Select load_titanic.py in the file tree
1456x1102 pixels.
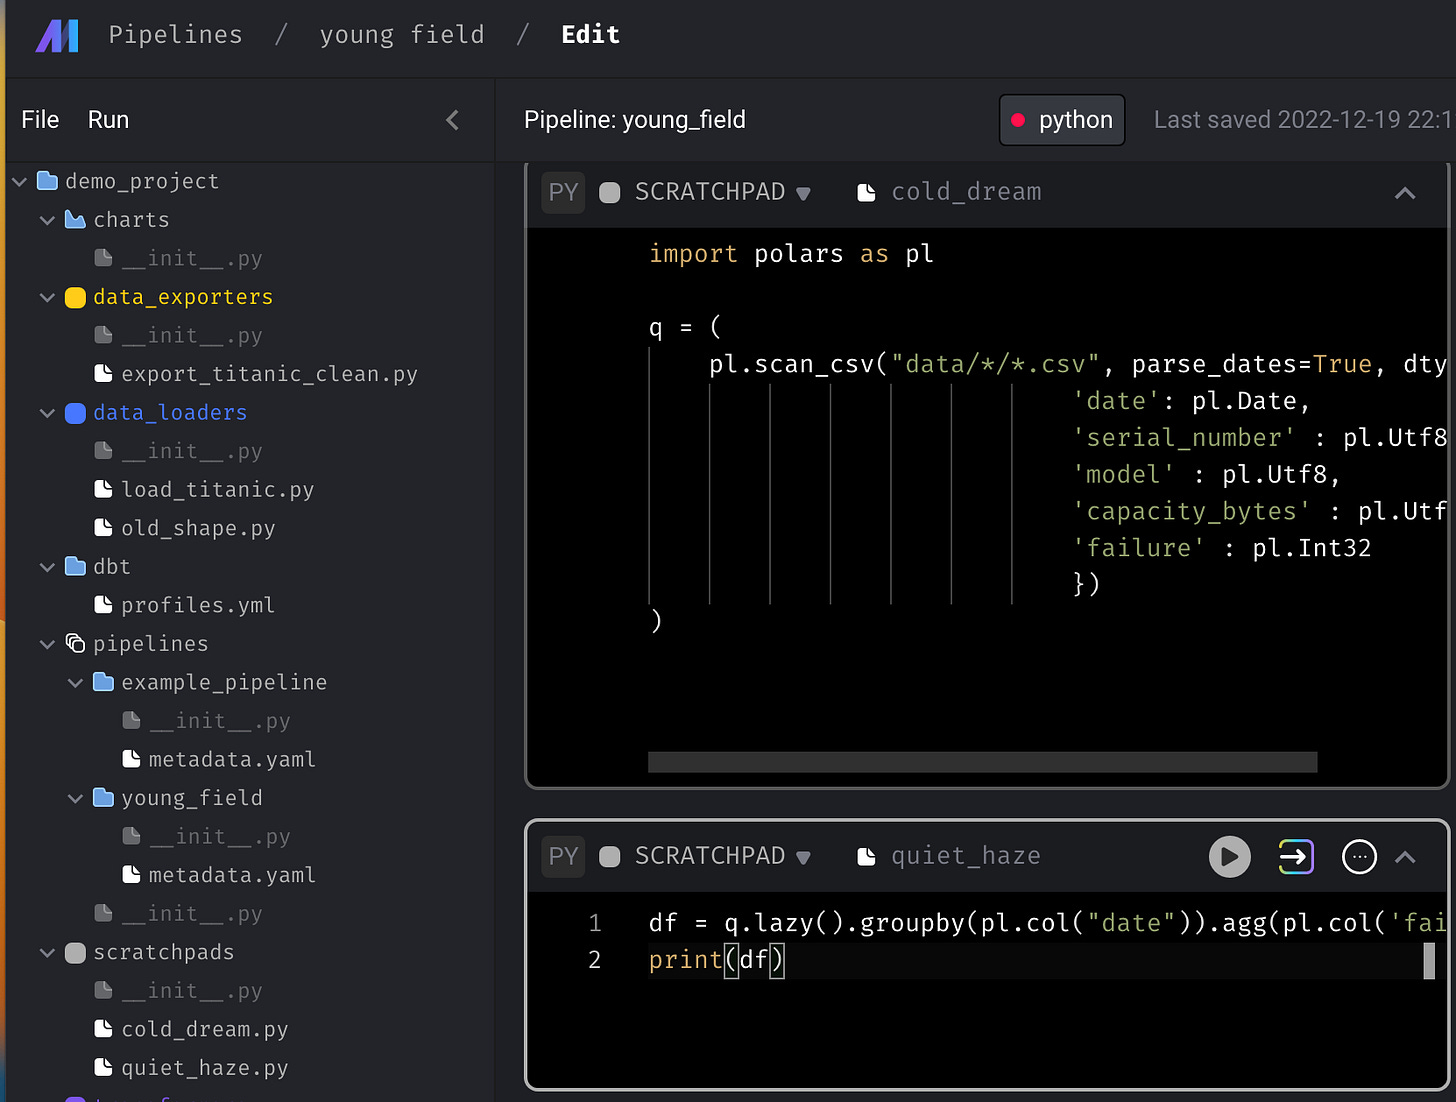[218, 489]
